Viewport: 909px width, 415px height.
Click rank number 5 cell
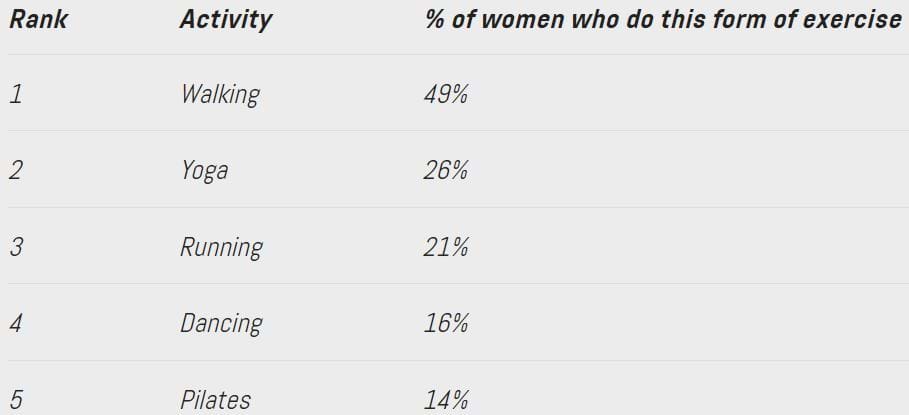point(16,399)
